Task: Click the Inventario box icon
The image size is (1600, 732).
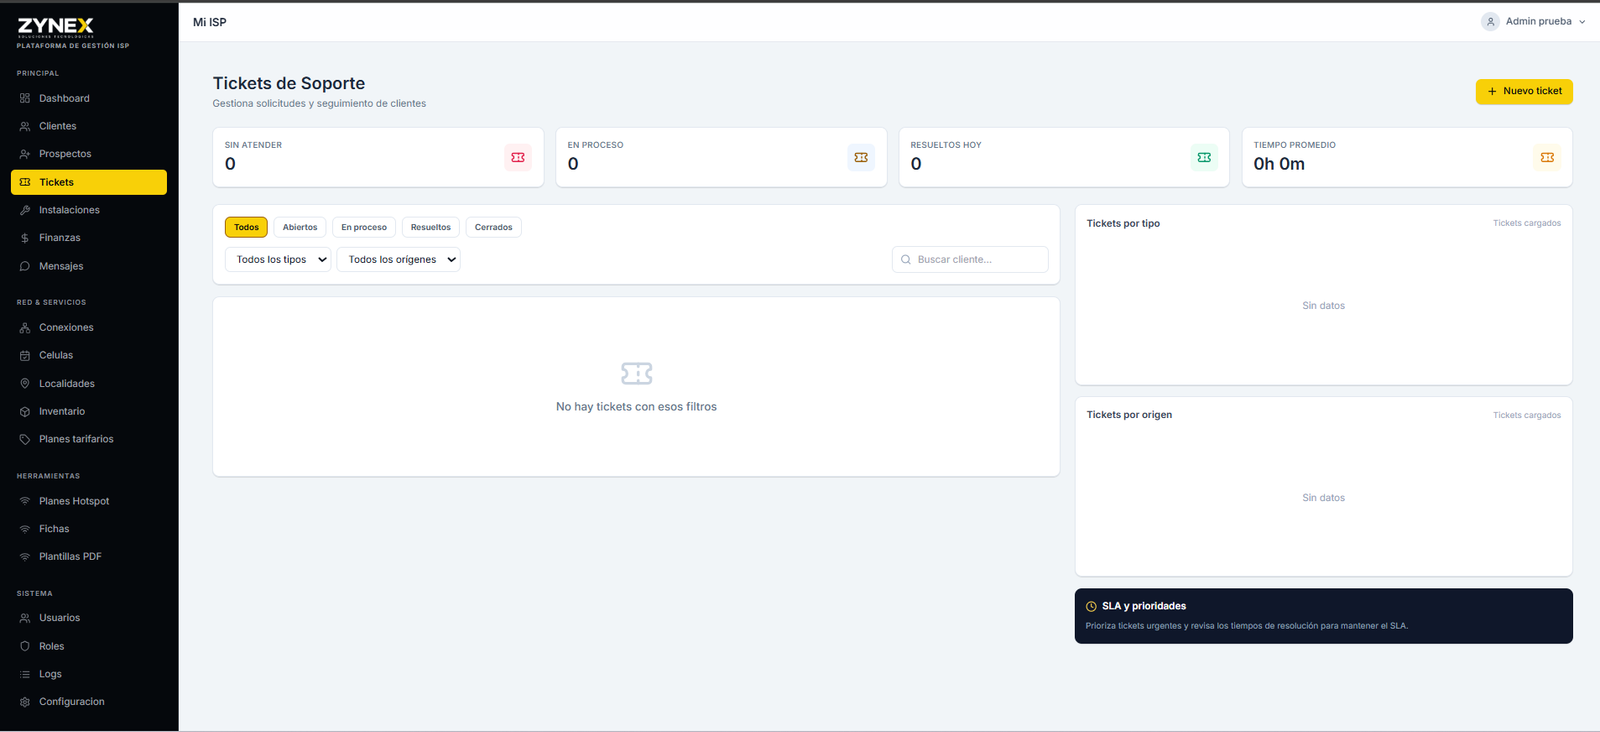Action: pos(25,412)
